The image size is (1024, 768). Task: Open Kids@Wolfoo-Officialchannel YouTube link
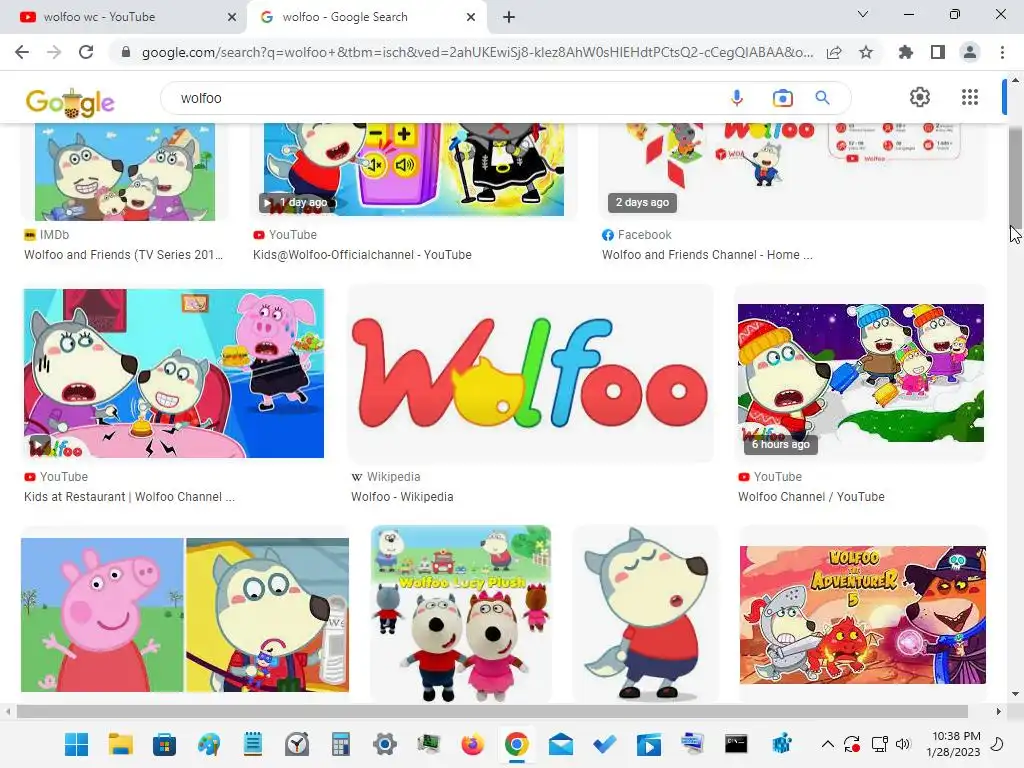point(362,255)
